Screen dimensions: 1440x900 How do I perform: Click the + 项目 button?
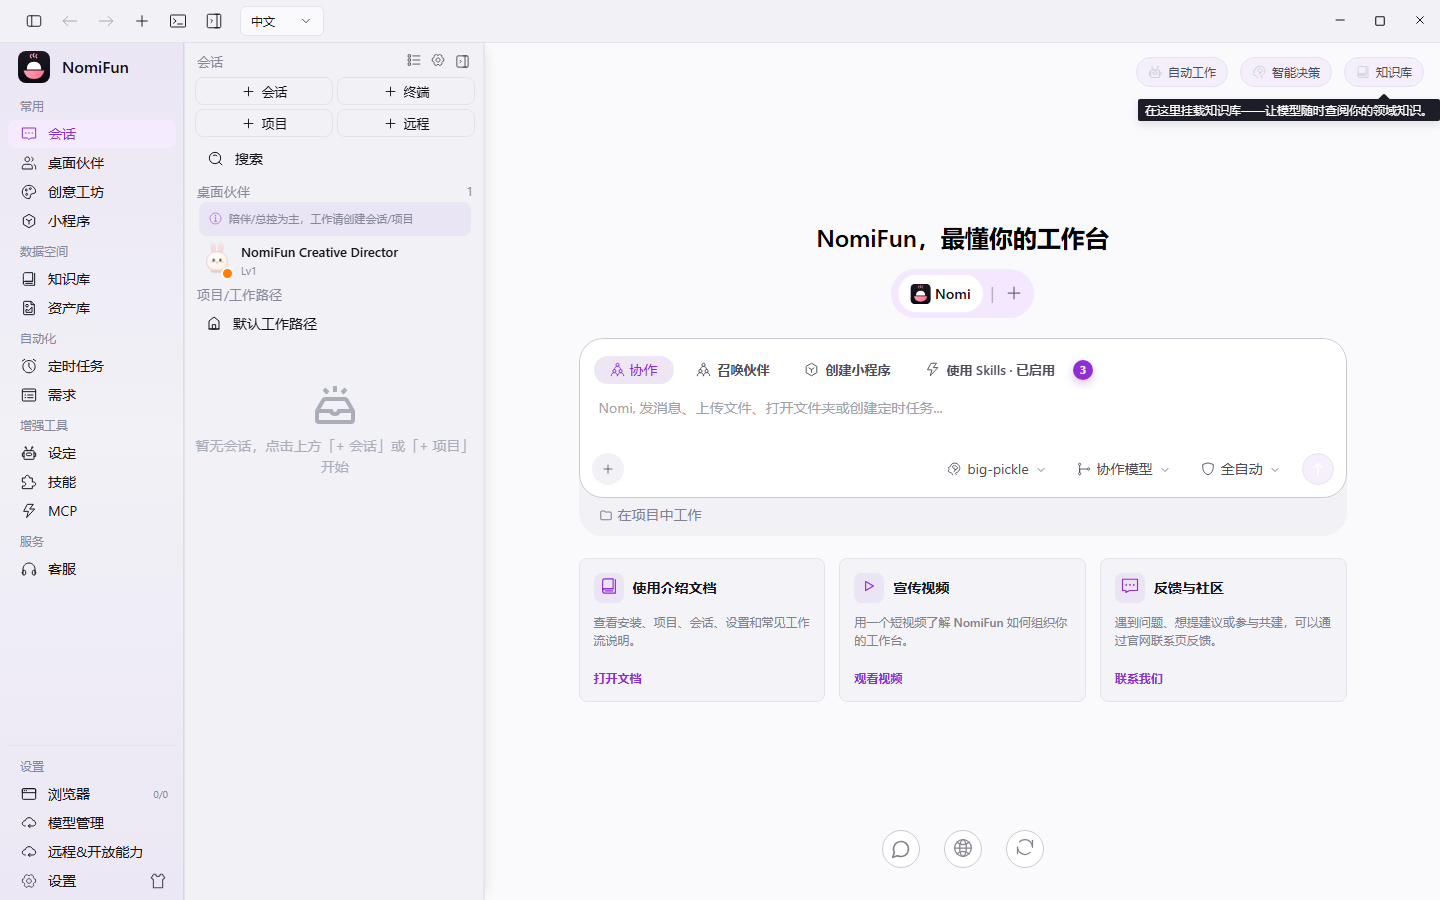[x=264, y=123]
